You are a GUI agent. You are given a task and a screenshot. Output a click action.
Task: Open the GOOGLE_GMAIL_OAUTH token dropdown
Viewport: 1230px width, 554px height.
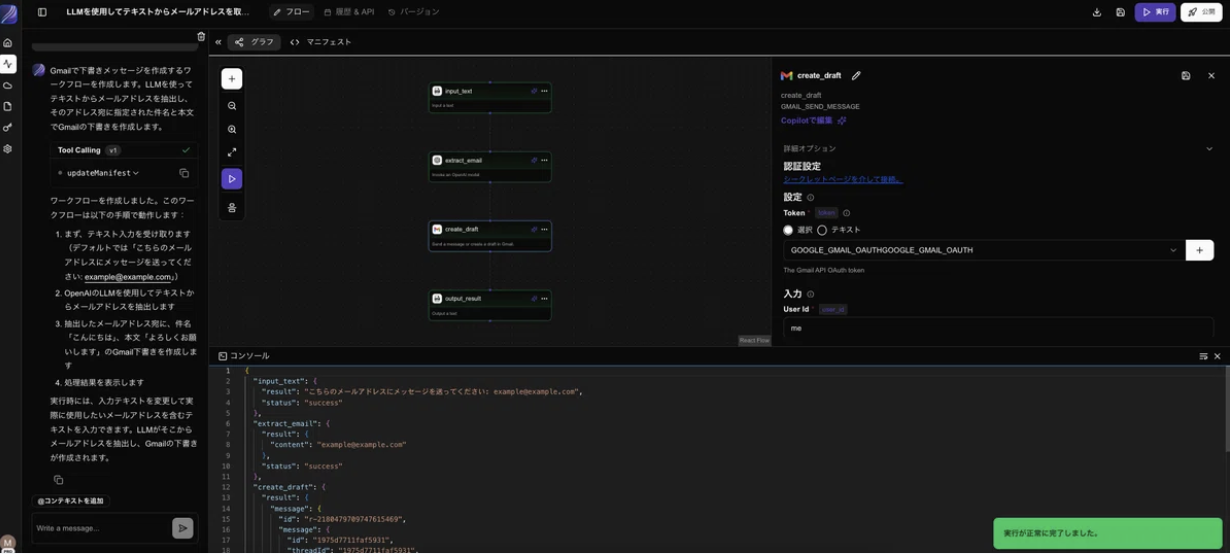click(x=984, y=250)
